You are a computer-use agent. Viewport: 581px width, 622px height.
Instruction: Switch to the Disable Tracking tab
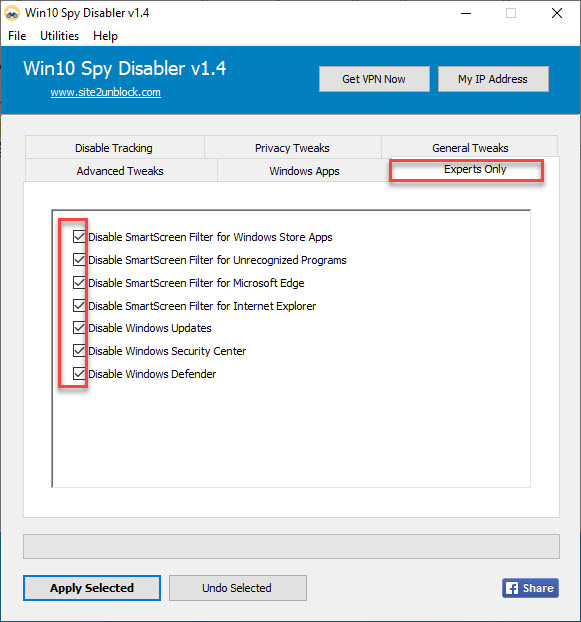point(115,148)
